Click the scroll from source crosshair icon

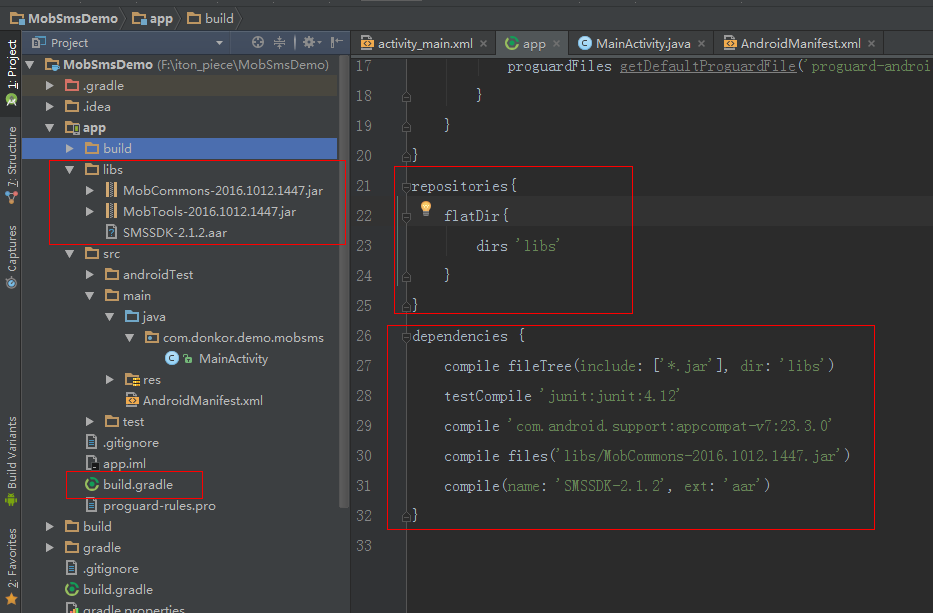coord(258,42)
